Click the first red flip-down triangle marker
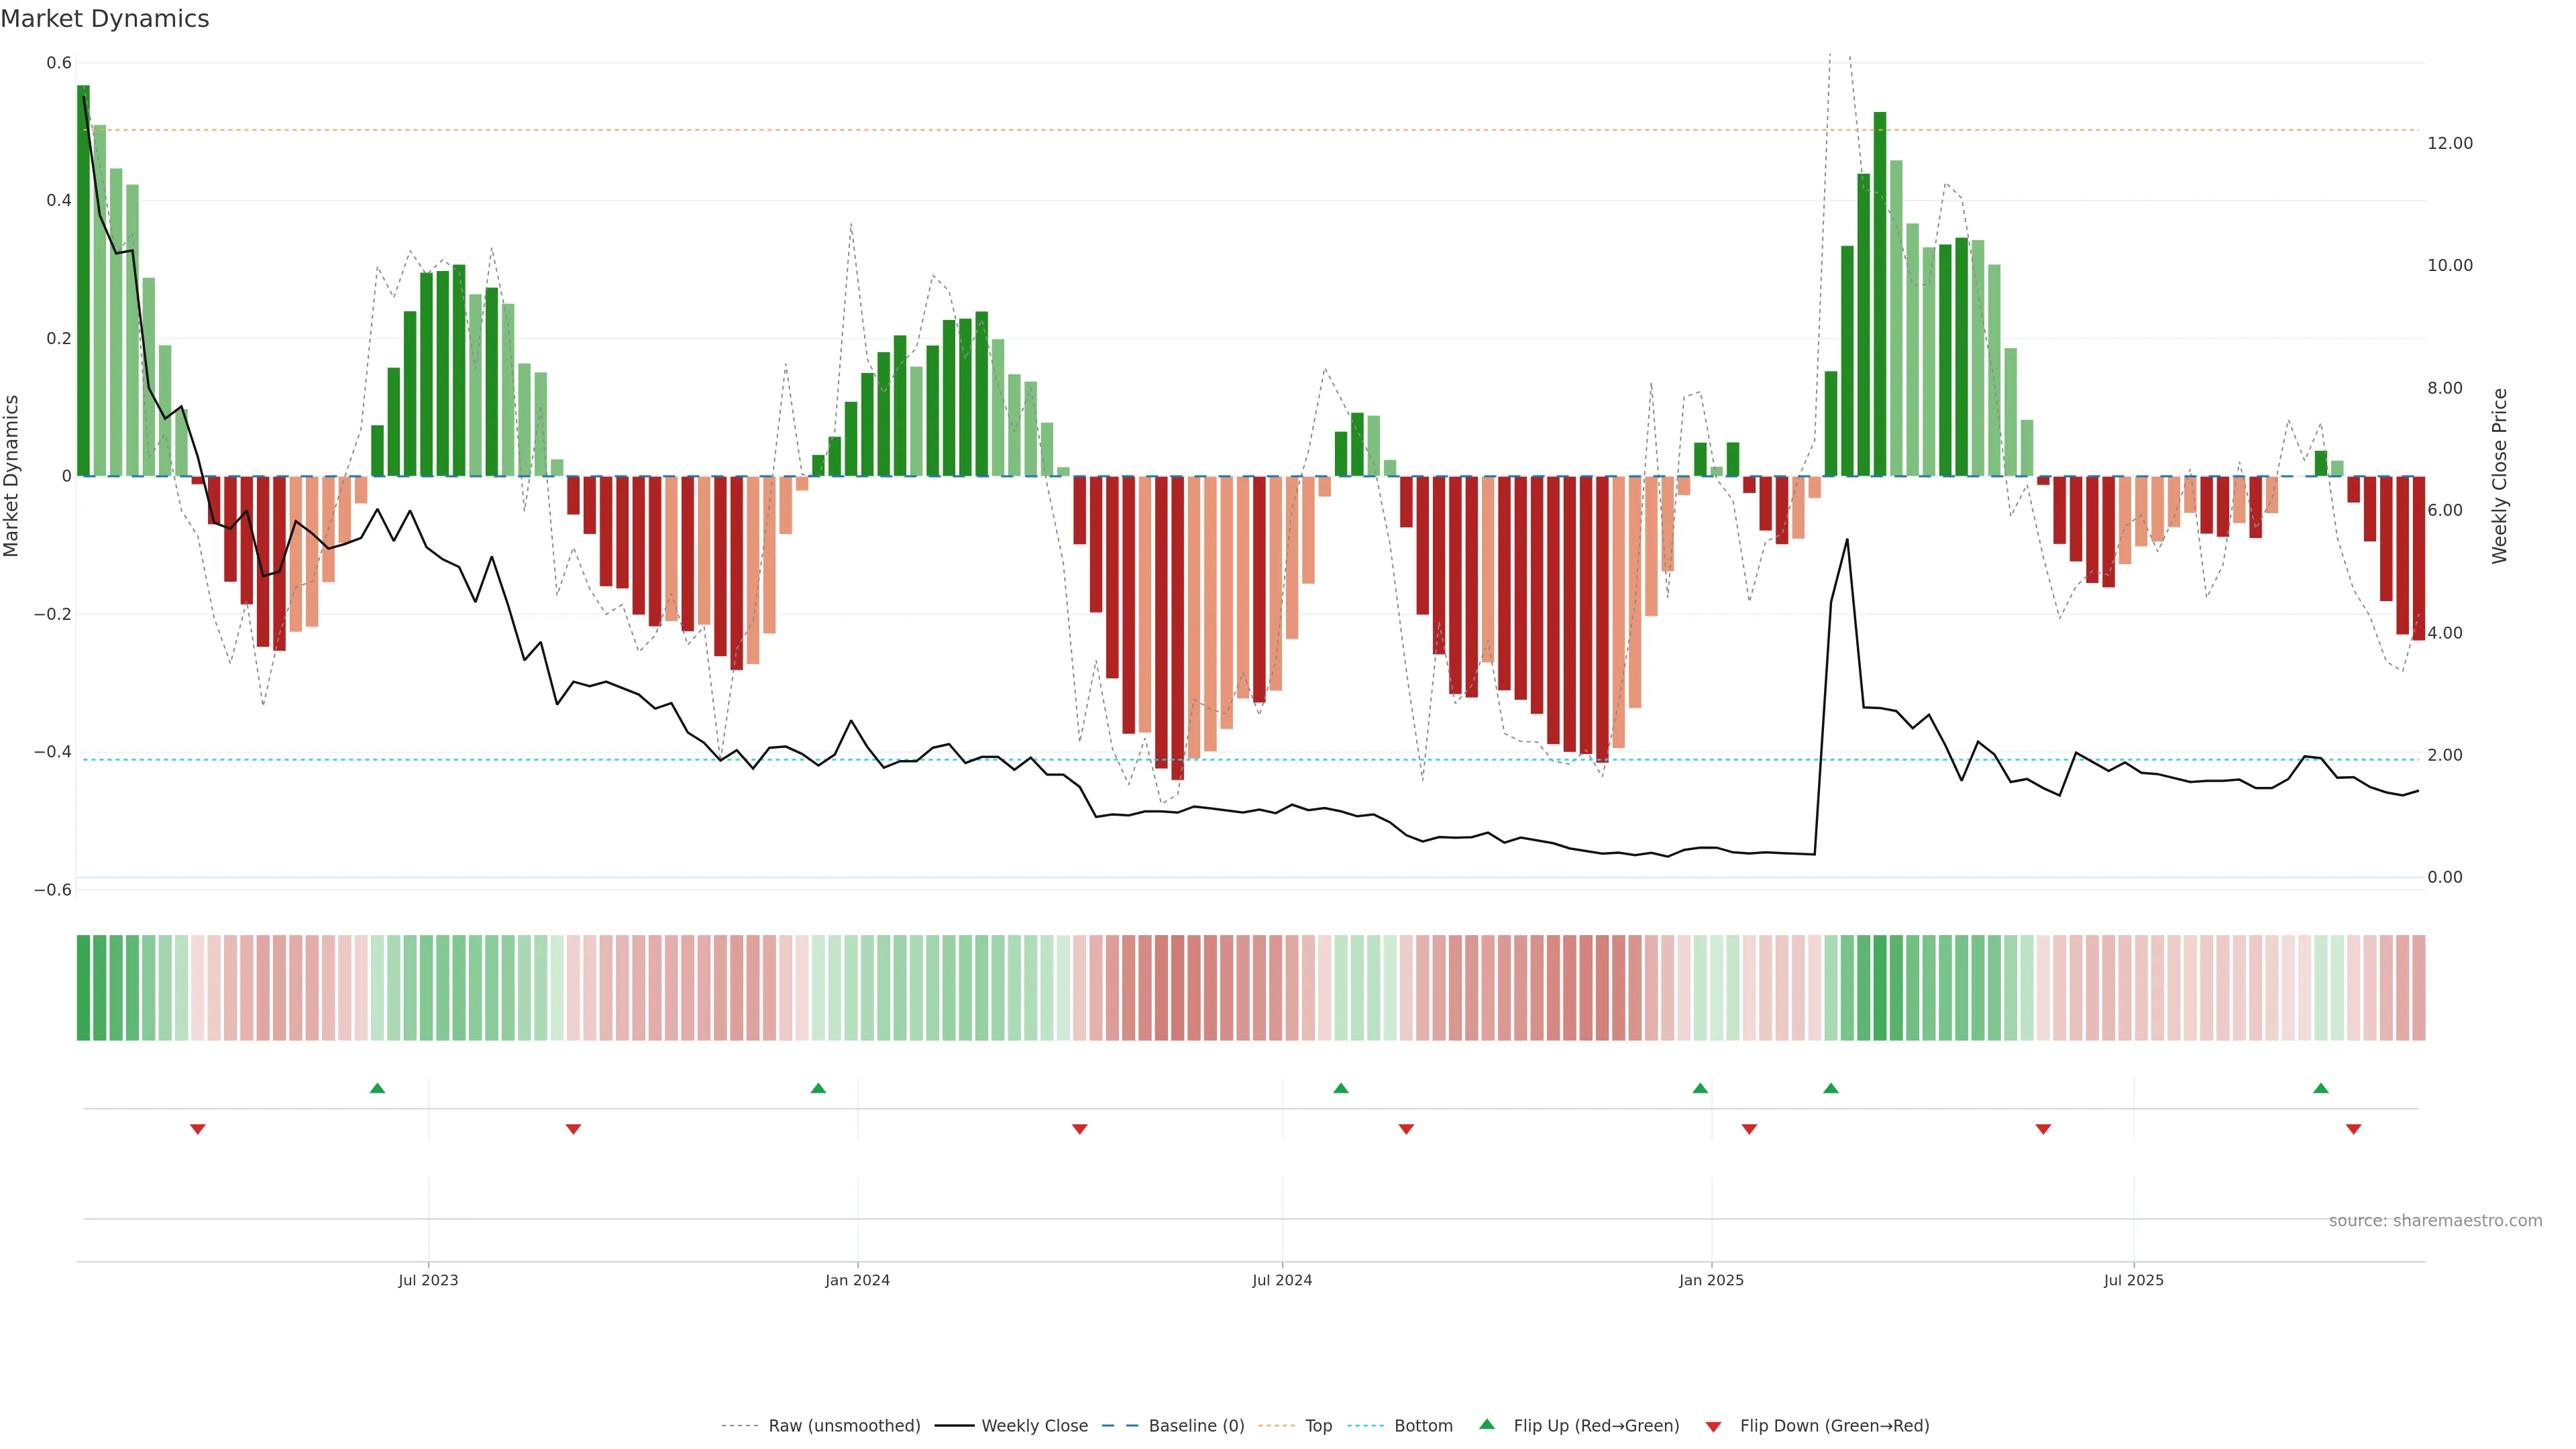Viewport: 2576px width, 1449px height. click(x=198, y=1129)
